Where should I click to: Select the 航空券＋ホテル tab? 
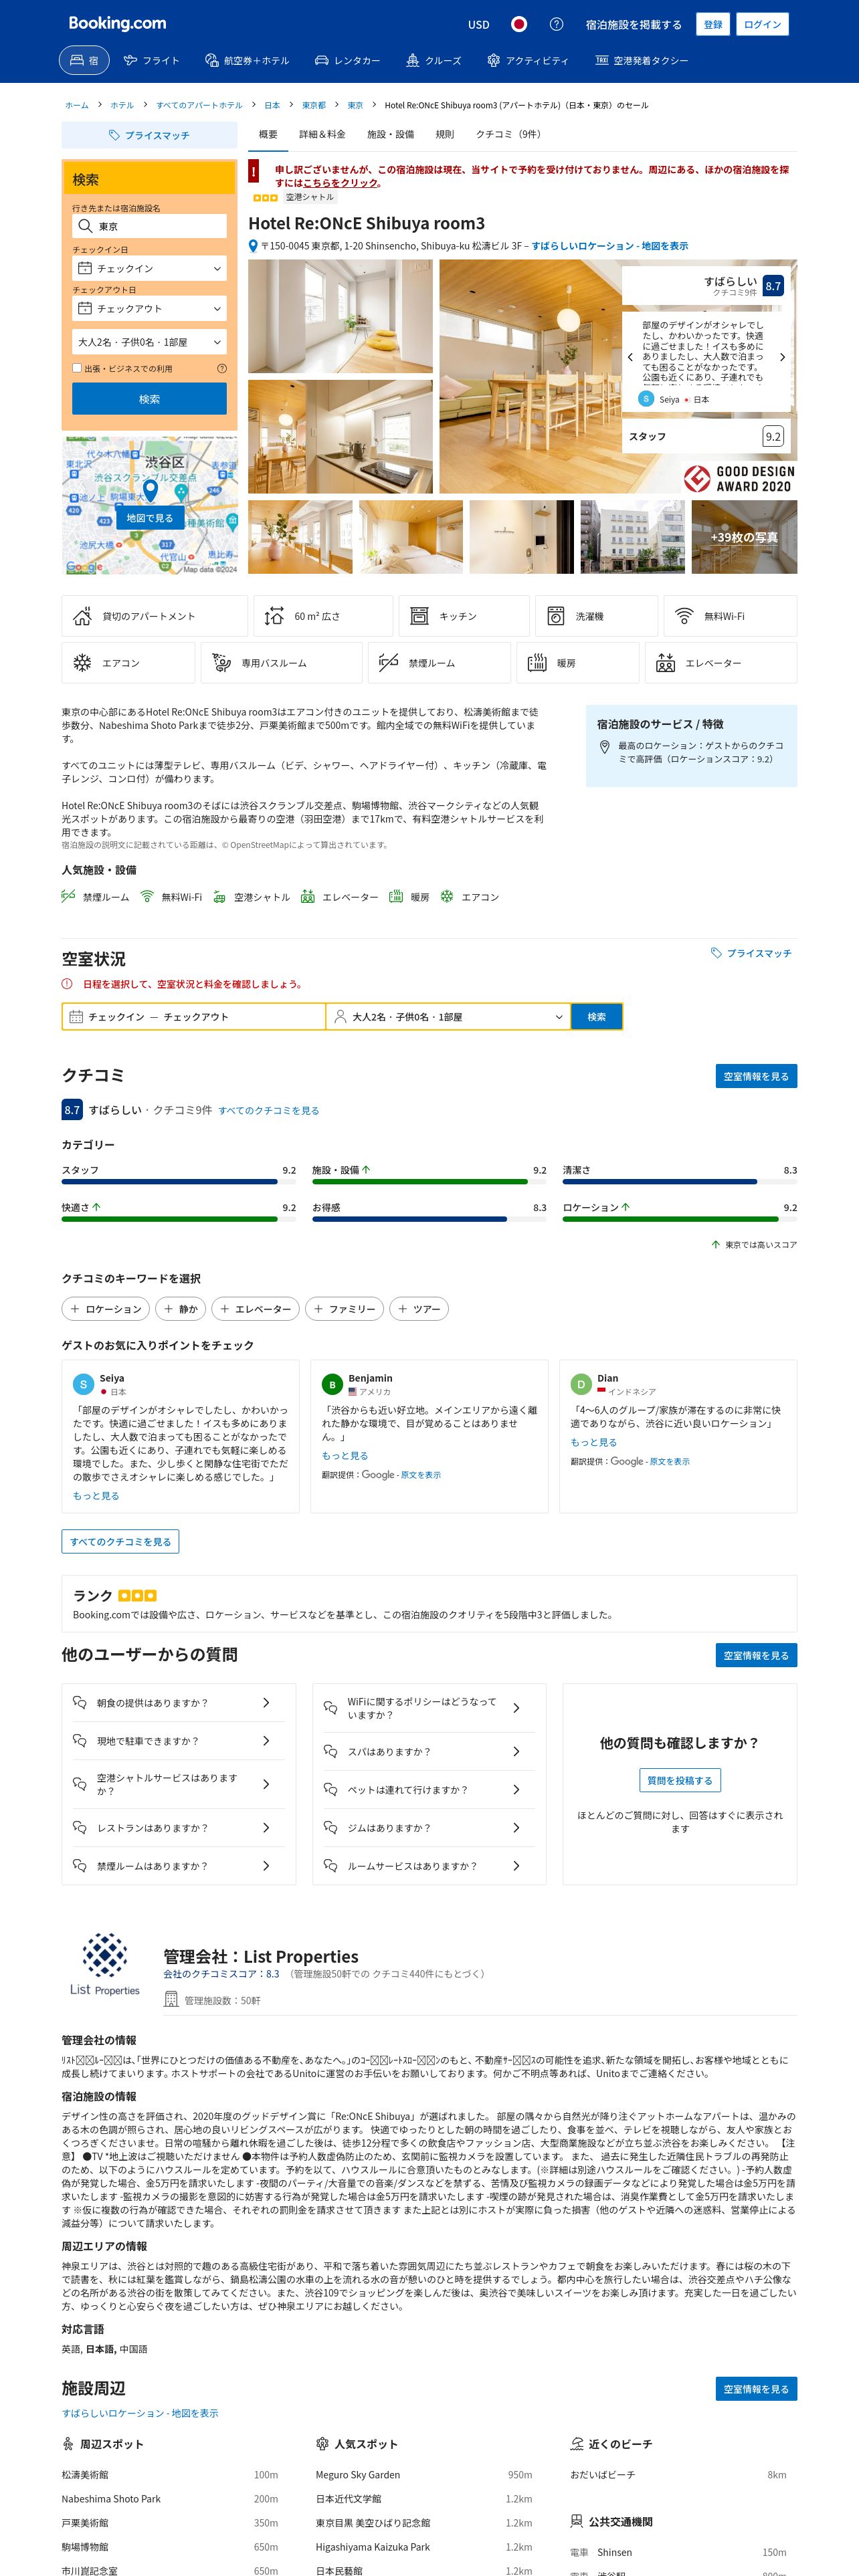click(247, 61)
